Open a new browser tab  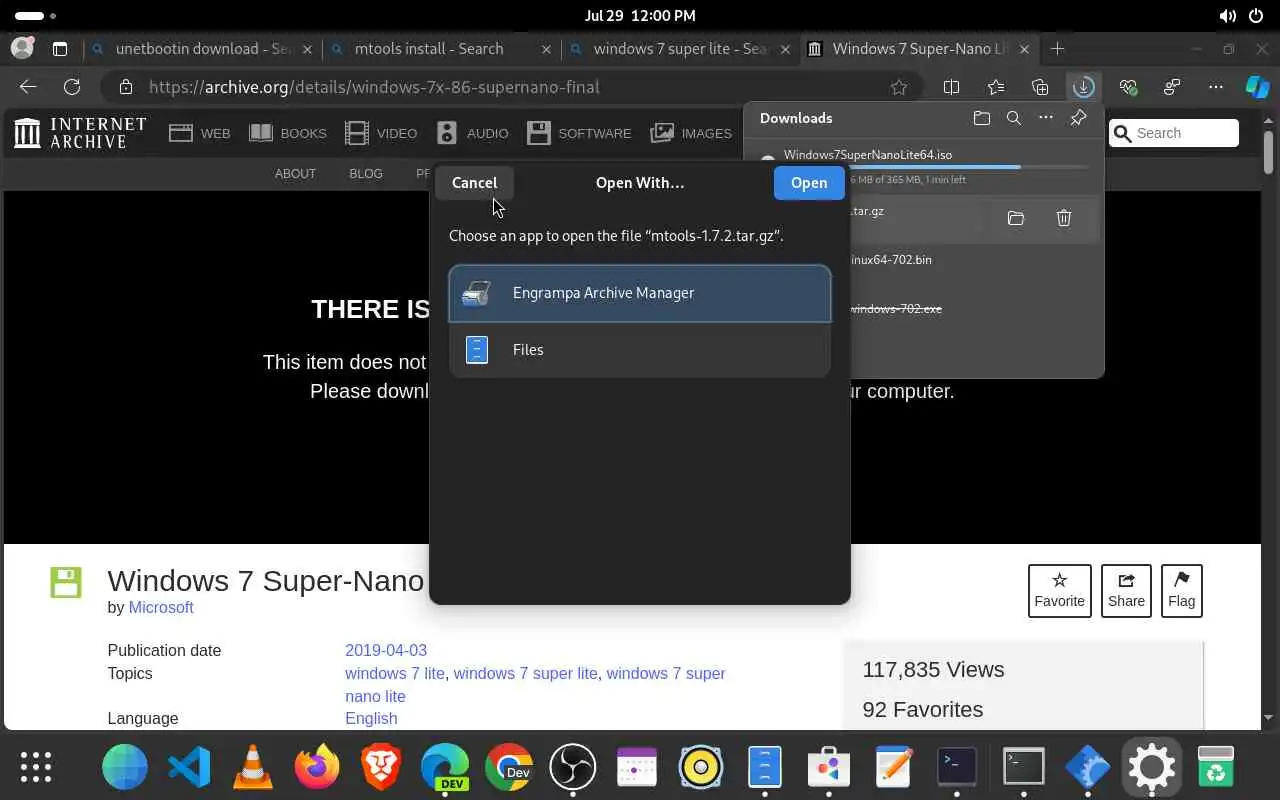pyautogui.click(x=1058, y=48)
